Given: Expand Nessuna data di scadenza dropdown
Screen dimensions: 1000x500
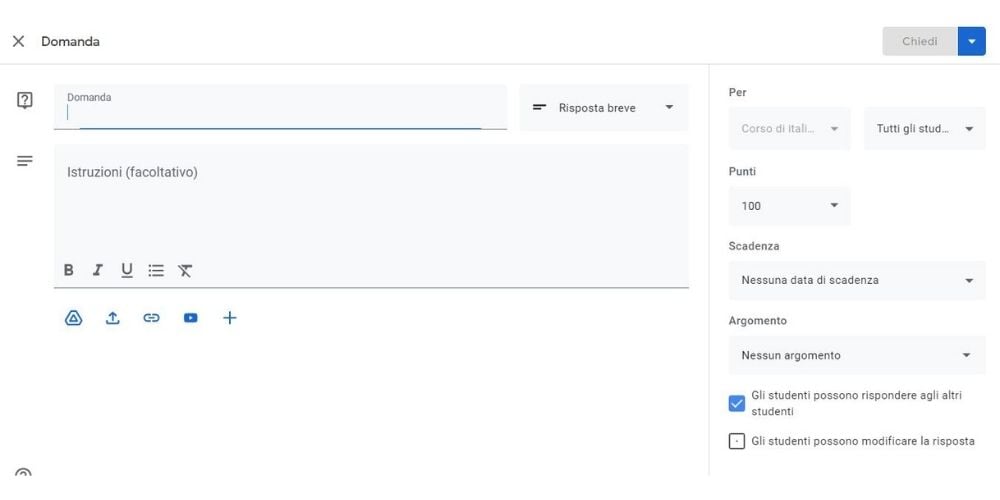Looking at the screenshot, I should (x=857, y=280).
